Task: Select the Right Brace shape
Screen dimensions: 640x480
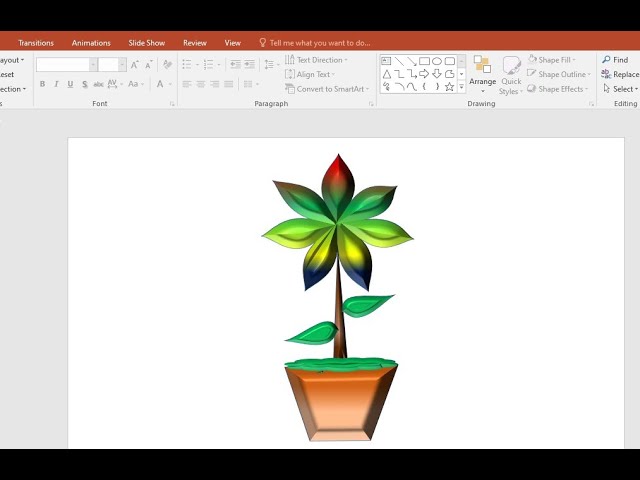Action: (x=437, y=87)
